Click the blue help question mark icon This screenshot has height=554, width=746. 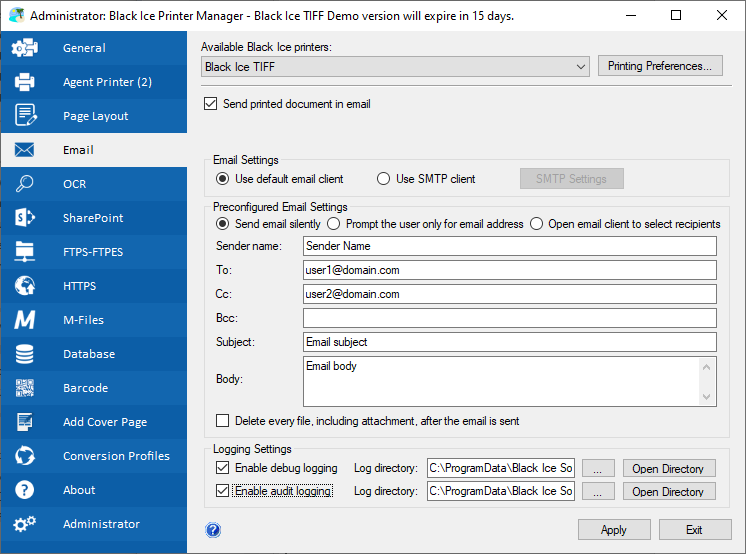coord(213,530)
